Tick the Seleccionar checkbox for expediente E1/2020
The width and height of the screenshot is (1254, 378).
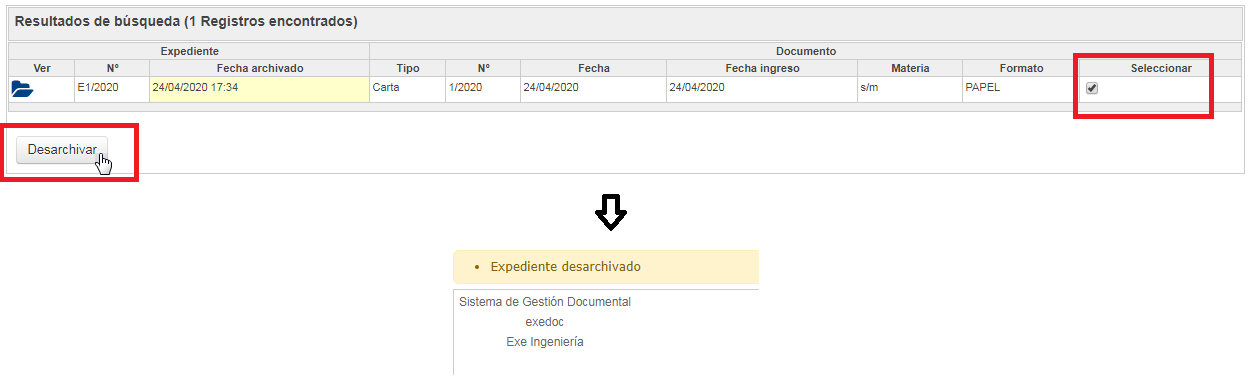1092,88
